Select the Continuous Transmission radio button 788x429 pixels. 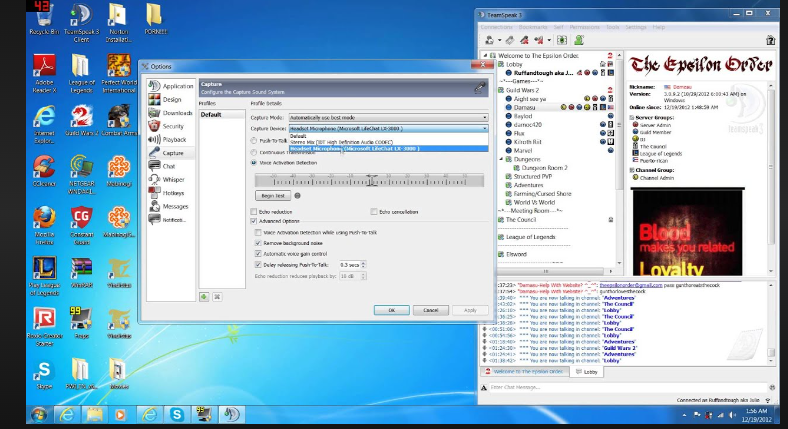pos(254,152)
